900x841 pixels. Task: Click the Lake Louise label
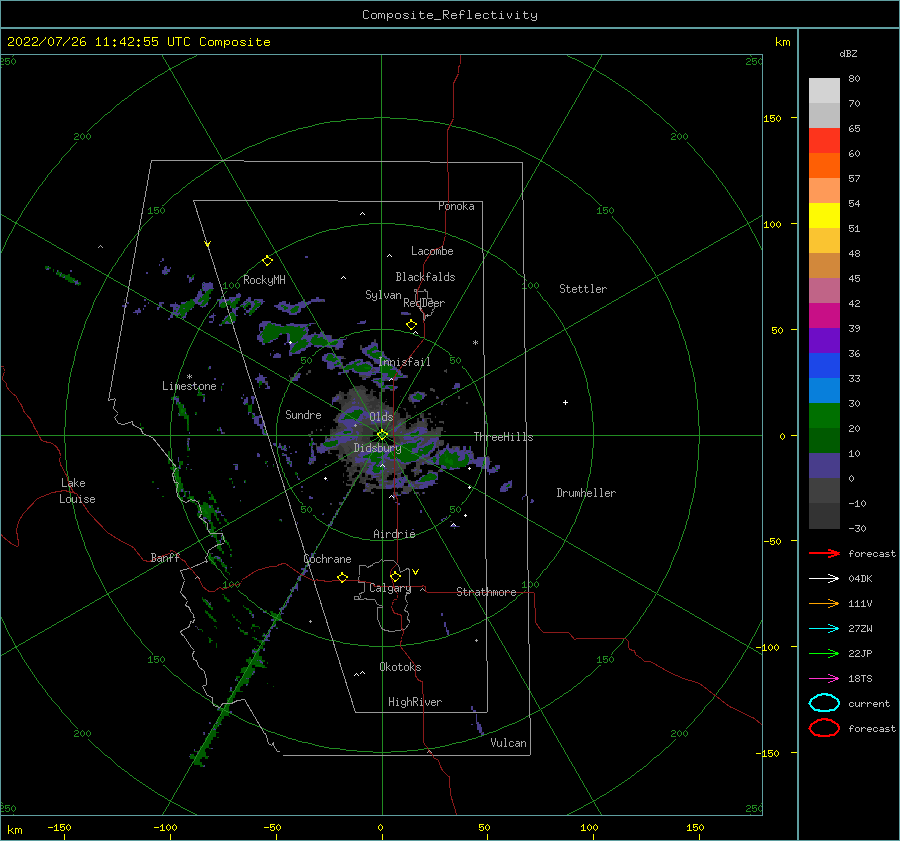[77, 491]
